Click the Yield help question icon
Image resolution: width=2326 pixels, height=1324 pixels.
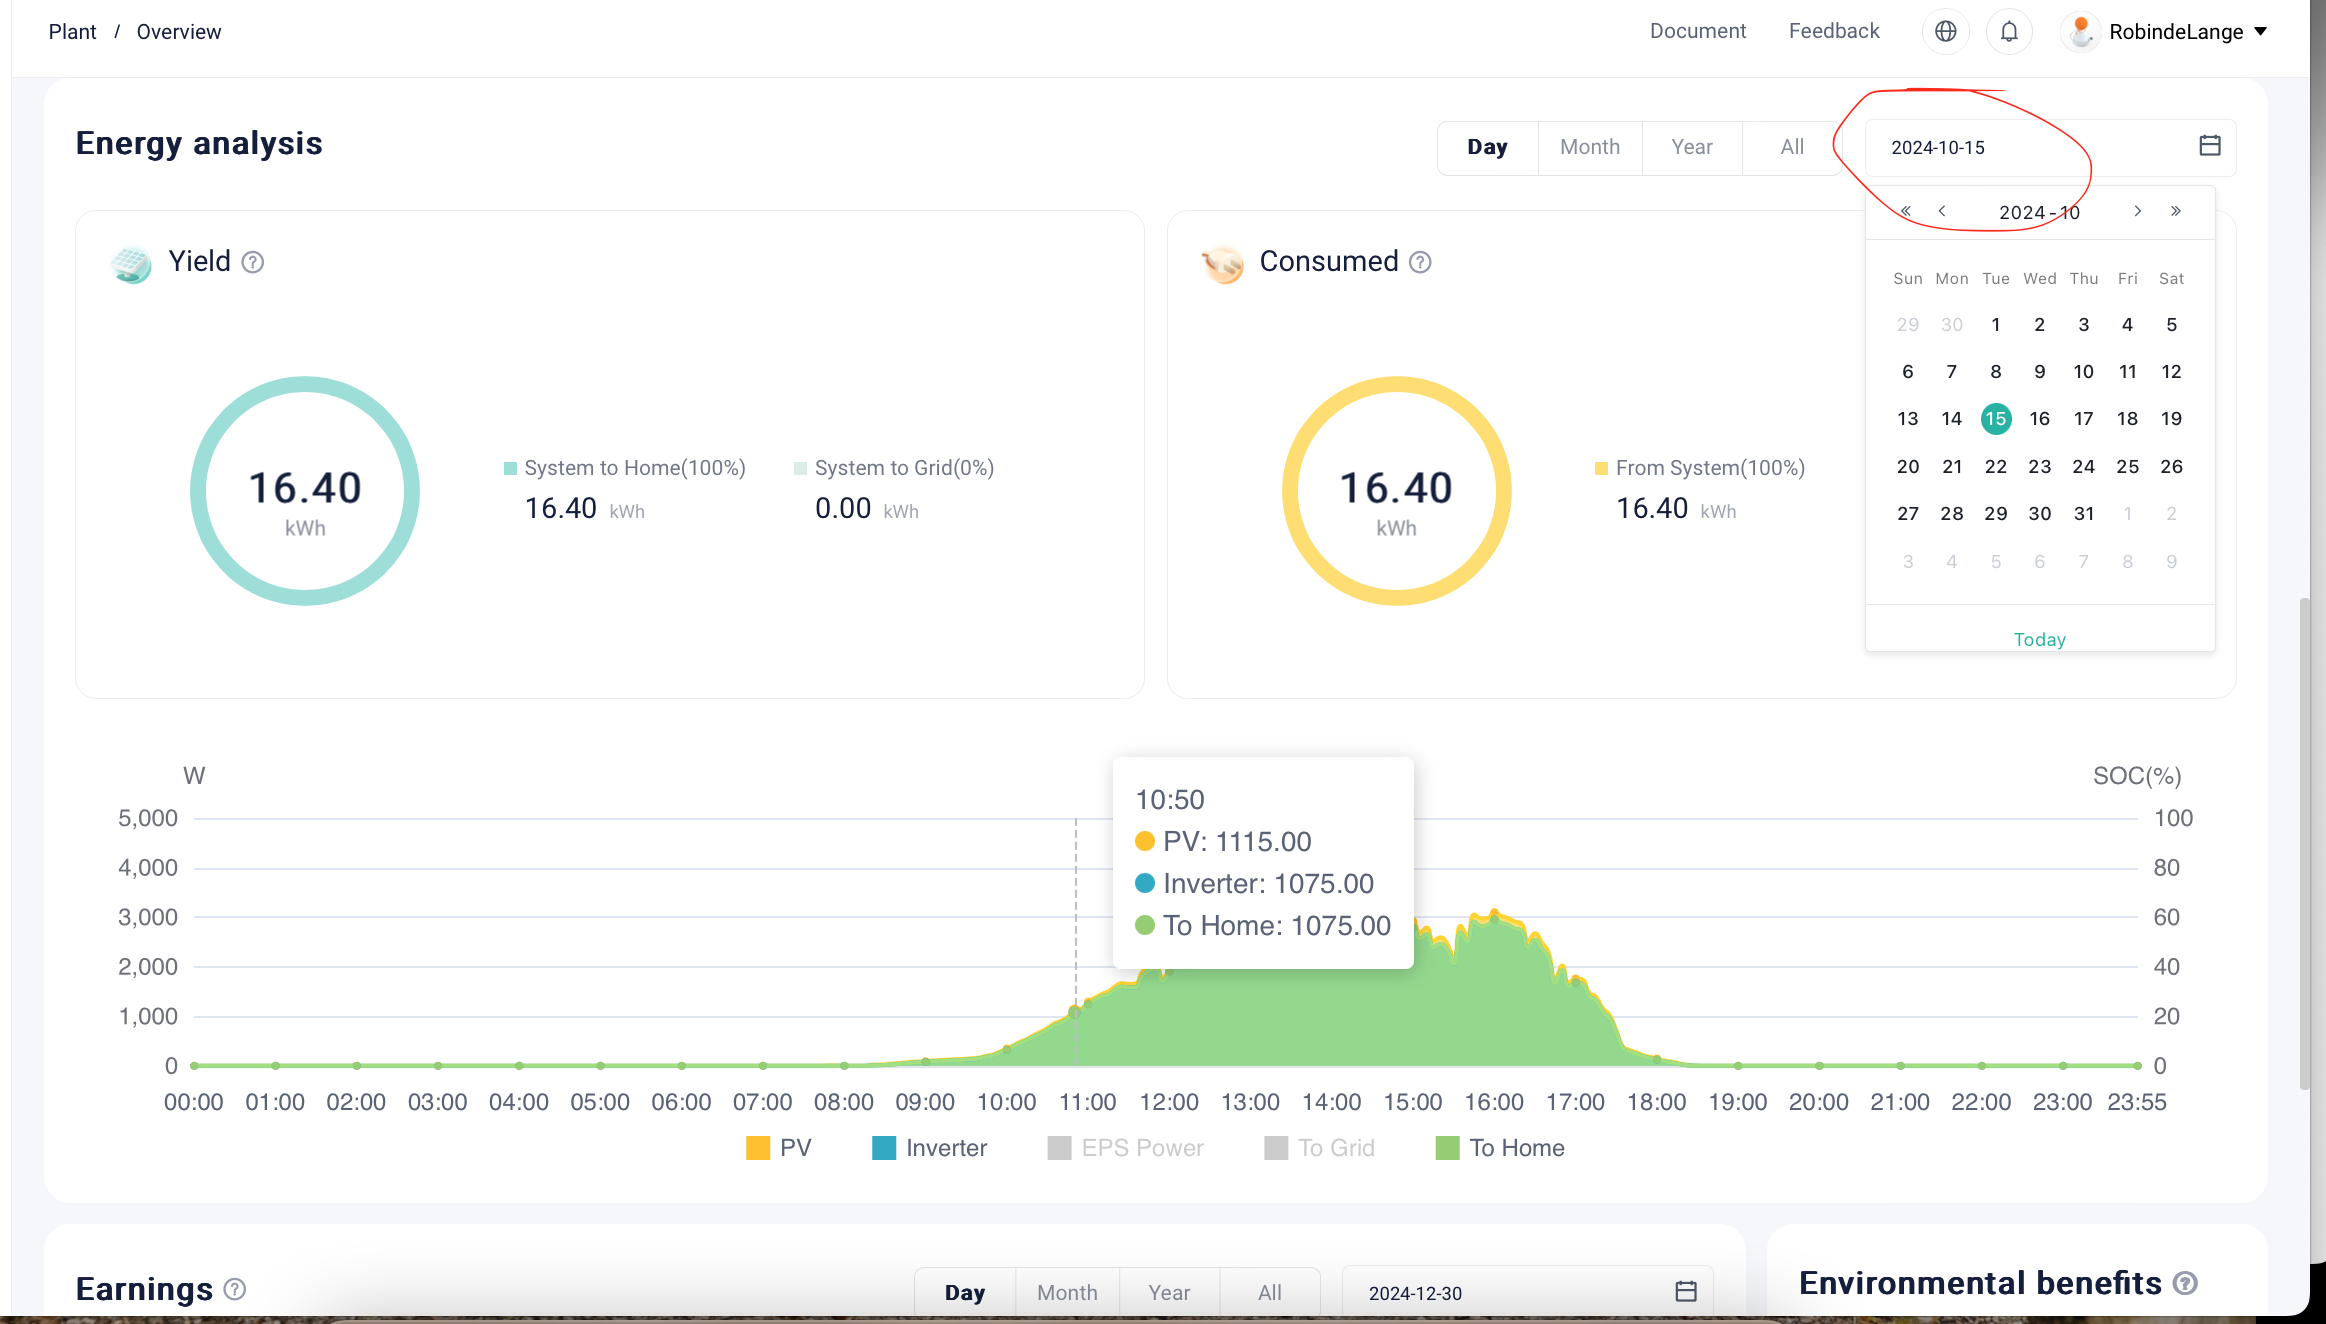click(253, 262)
